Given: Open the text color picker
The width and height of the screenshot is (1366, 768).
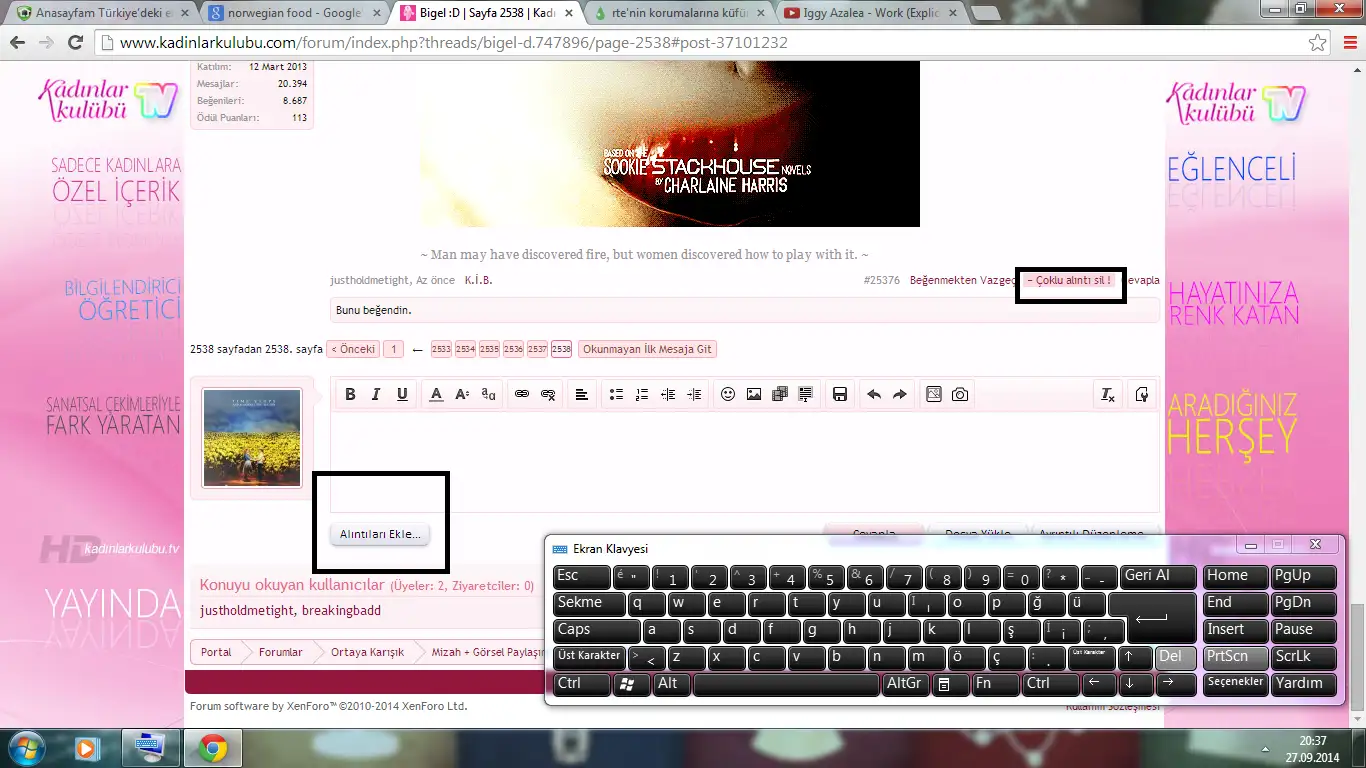Looking at the screenshot, I should pyautogui.click(x=436, y=395).
